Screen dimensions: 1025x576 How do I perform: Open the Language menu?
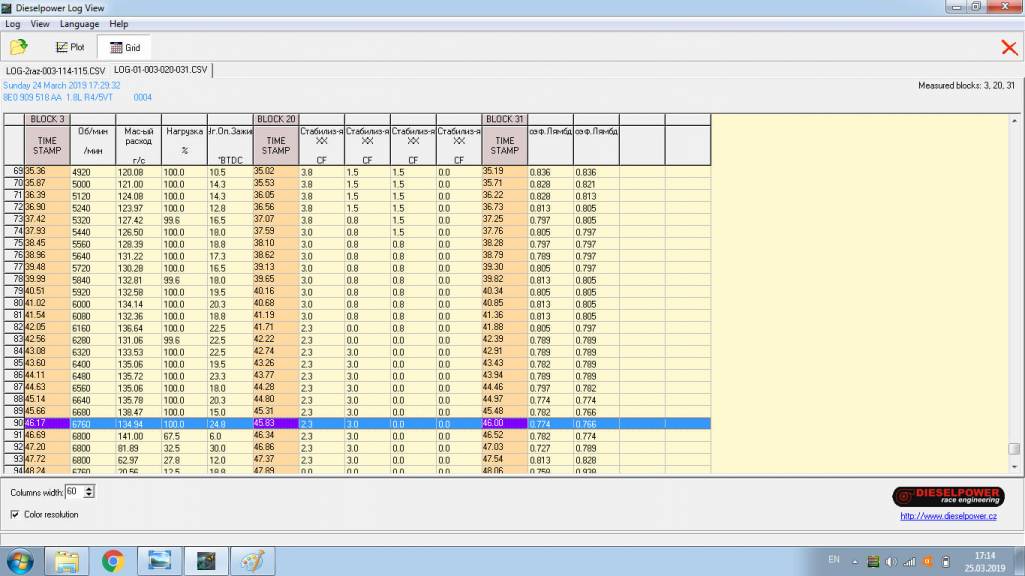(x=79, y=23)
